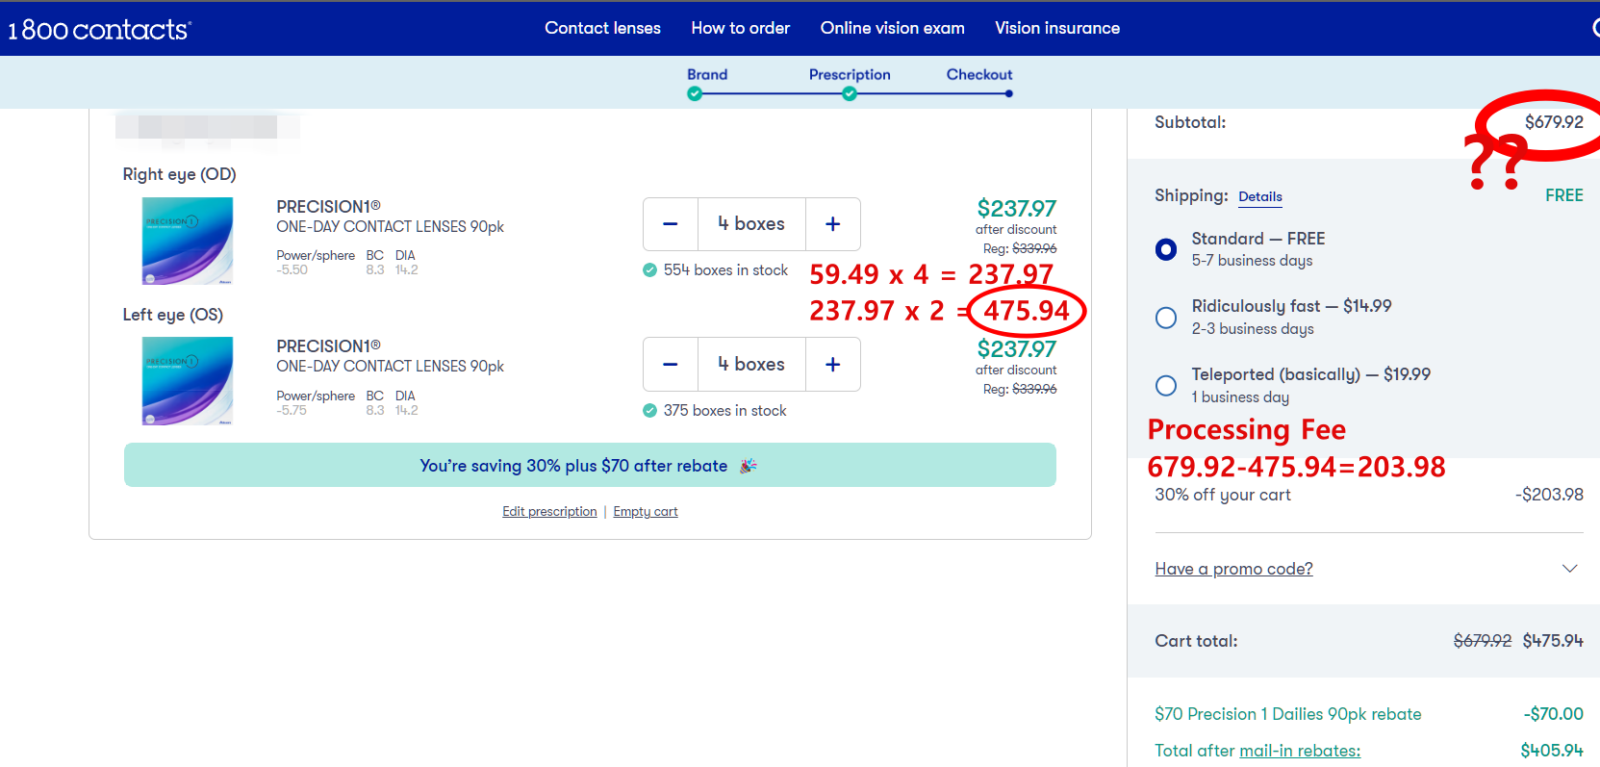Image resolution: width=1600 pixels, height=767 pixels.
Task: Select Standard FREE shipping option
Action: click(x=1166, y=249)
